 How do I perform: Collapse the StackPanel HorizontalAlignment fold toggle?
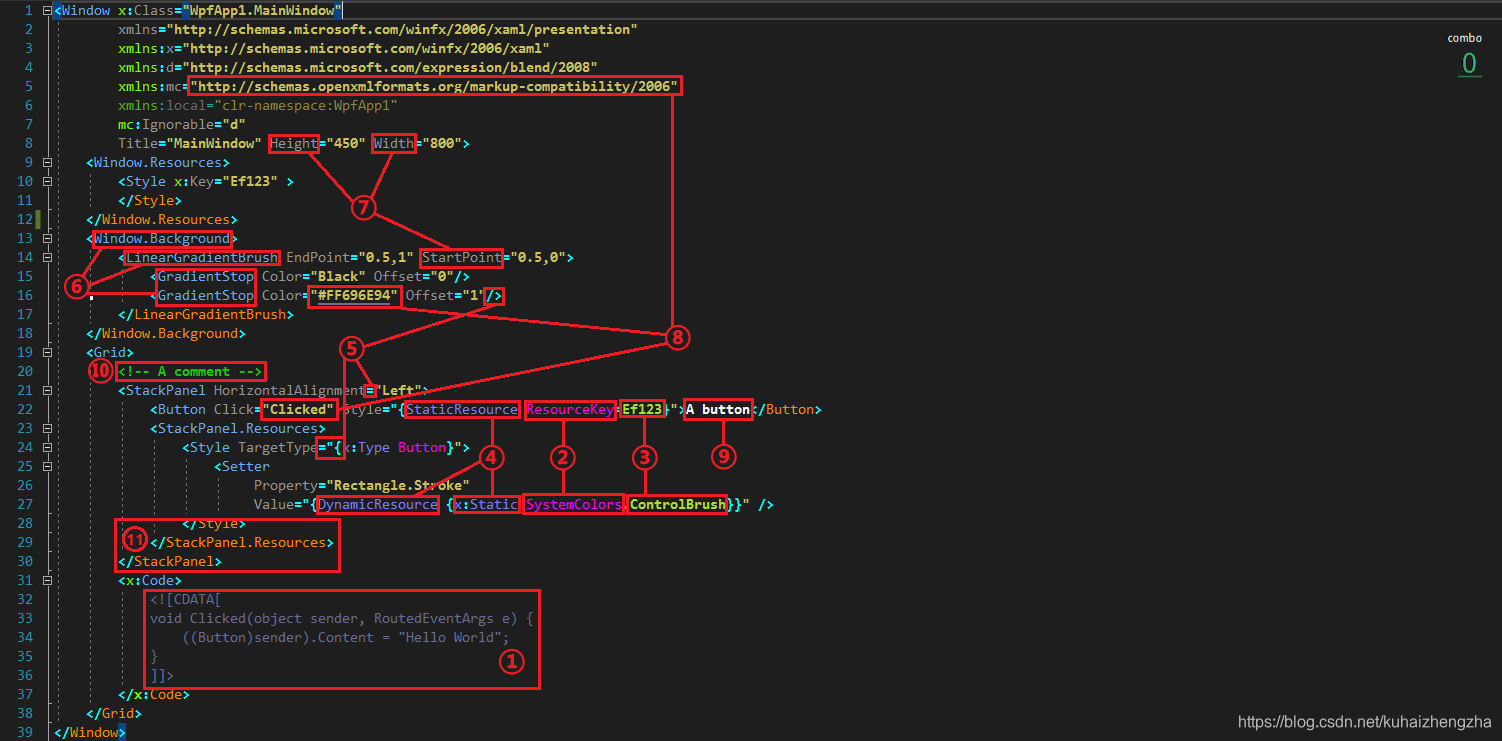tap(47, 391)
